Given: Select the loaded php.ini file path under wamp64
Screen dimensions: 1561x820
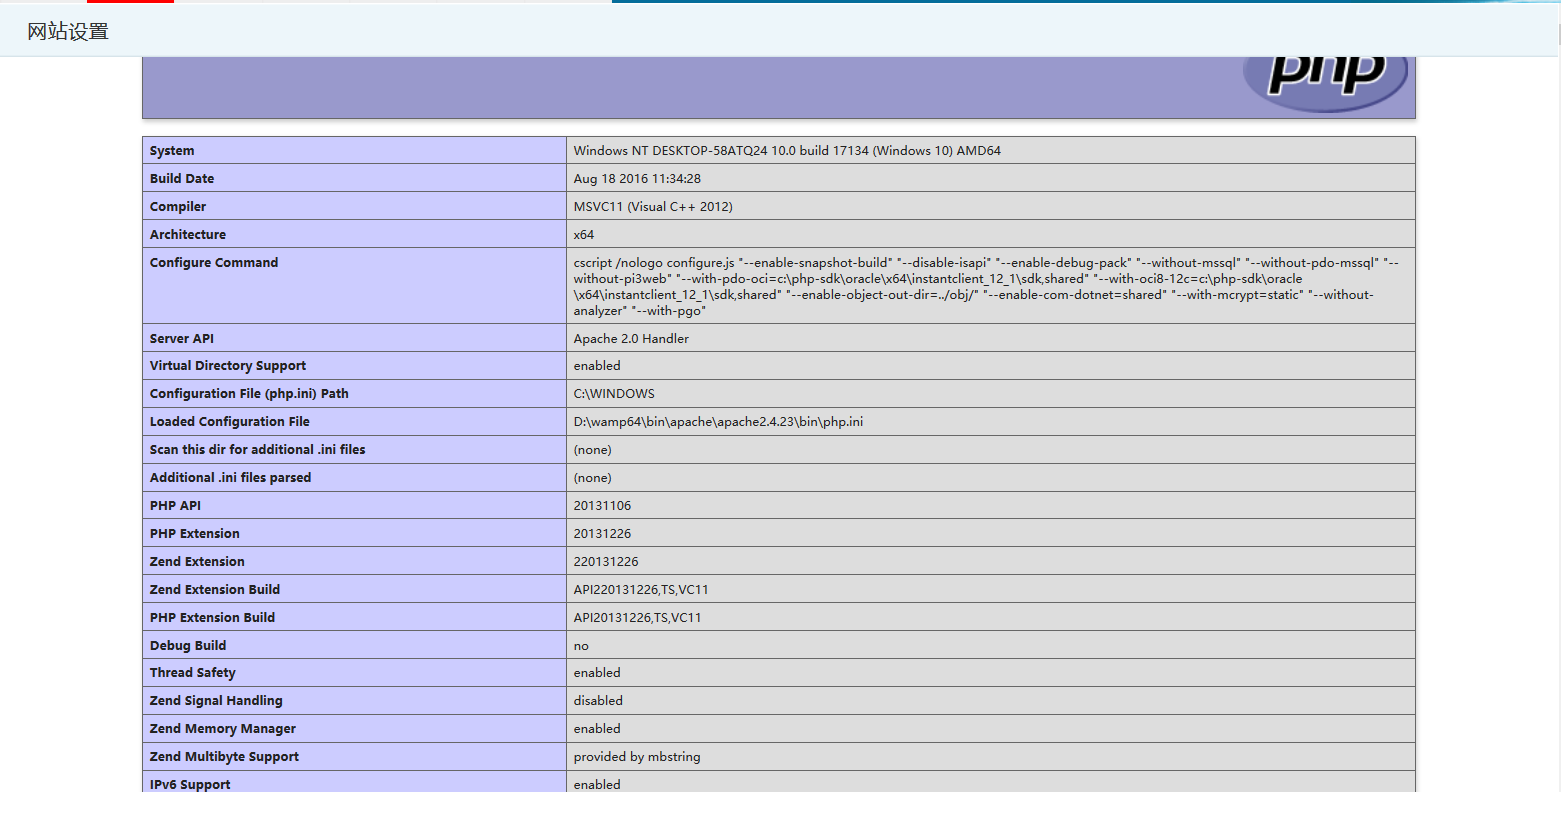Looking at the screenshot, I should point(718,422).
